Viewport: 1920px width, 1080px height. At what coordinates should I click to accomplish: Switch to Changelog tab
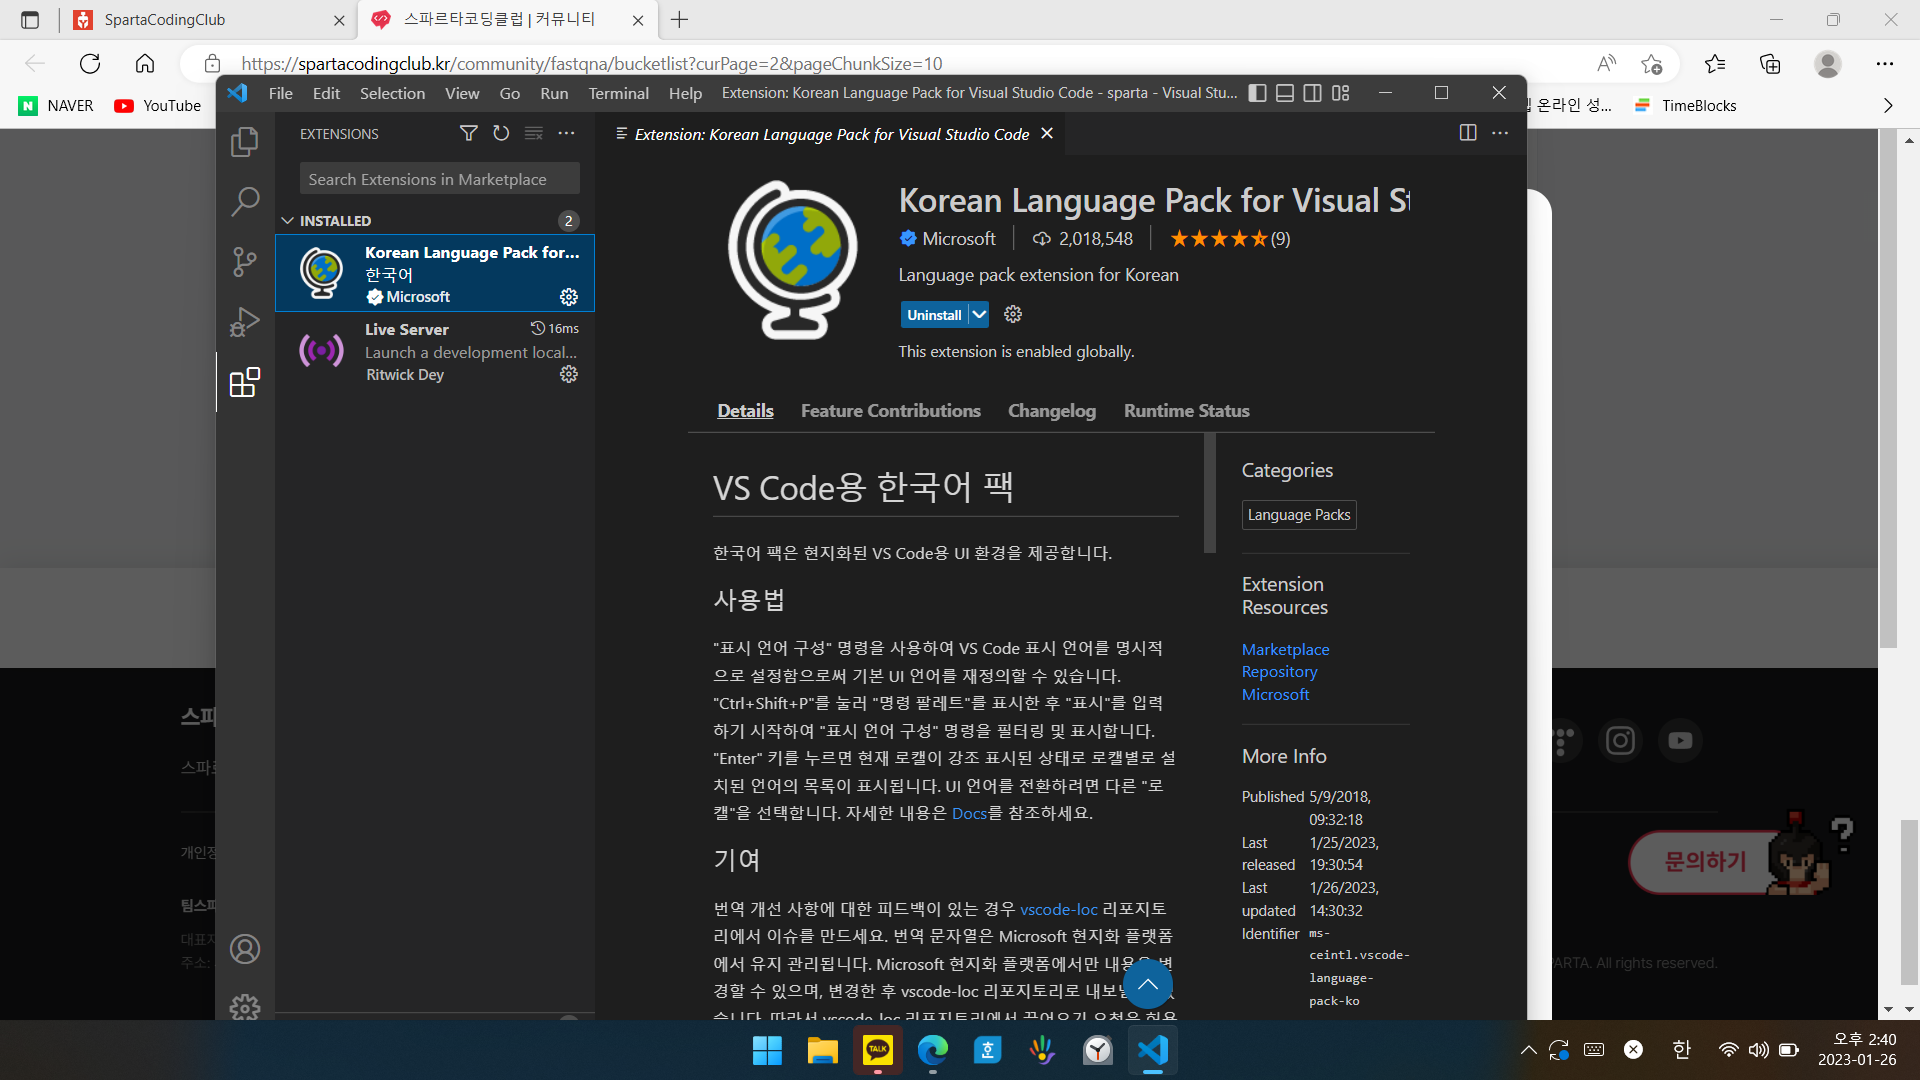pos(1052,411)
